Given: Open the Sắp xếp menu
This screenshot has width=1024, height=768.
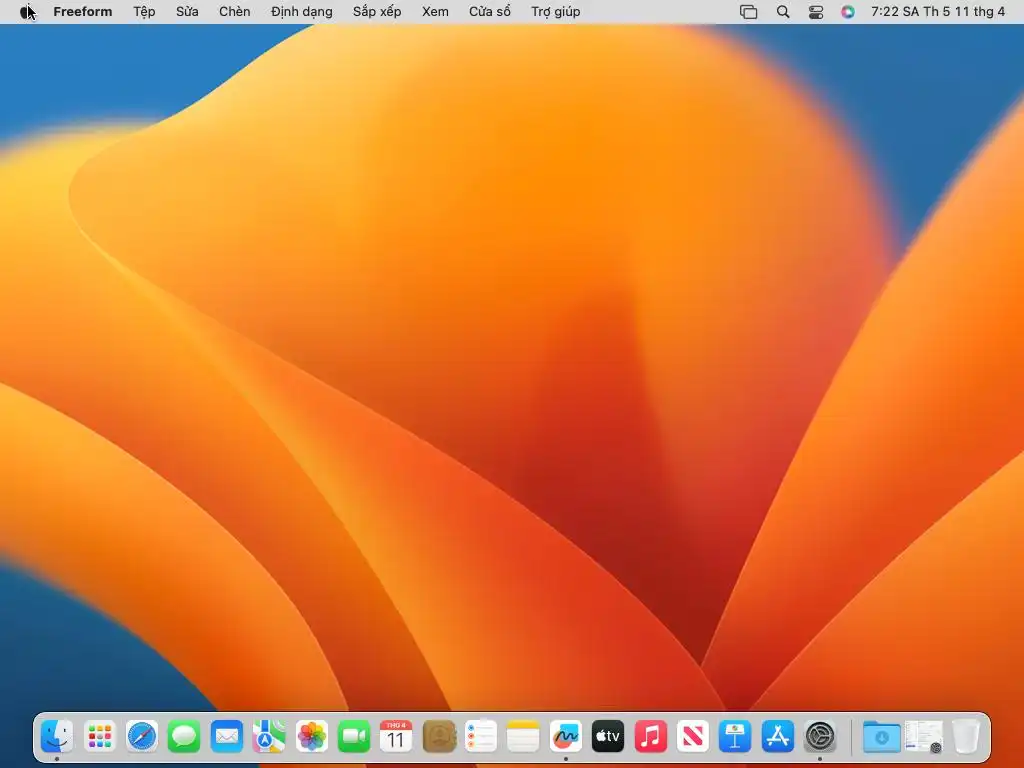Looking at the screenshot, I should 377,12.
